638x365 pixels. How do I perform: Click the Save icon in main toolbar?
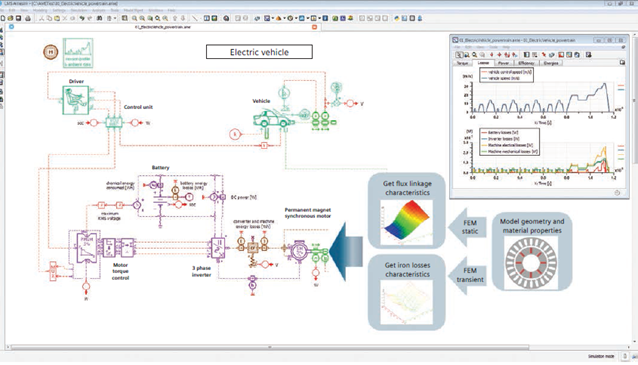18,18
